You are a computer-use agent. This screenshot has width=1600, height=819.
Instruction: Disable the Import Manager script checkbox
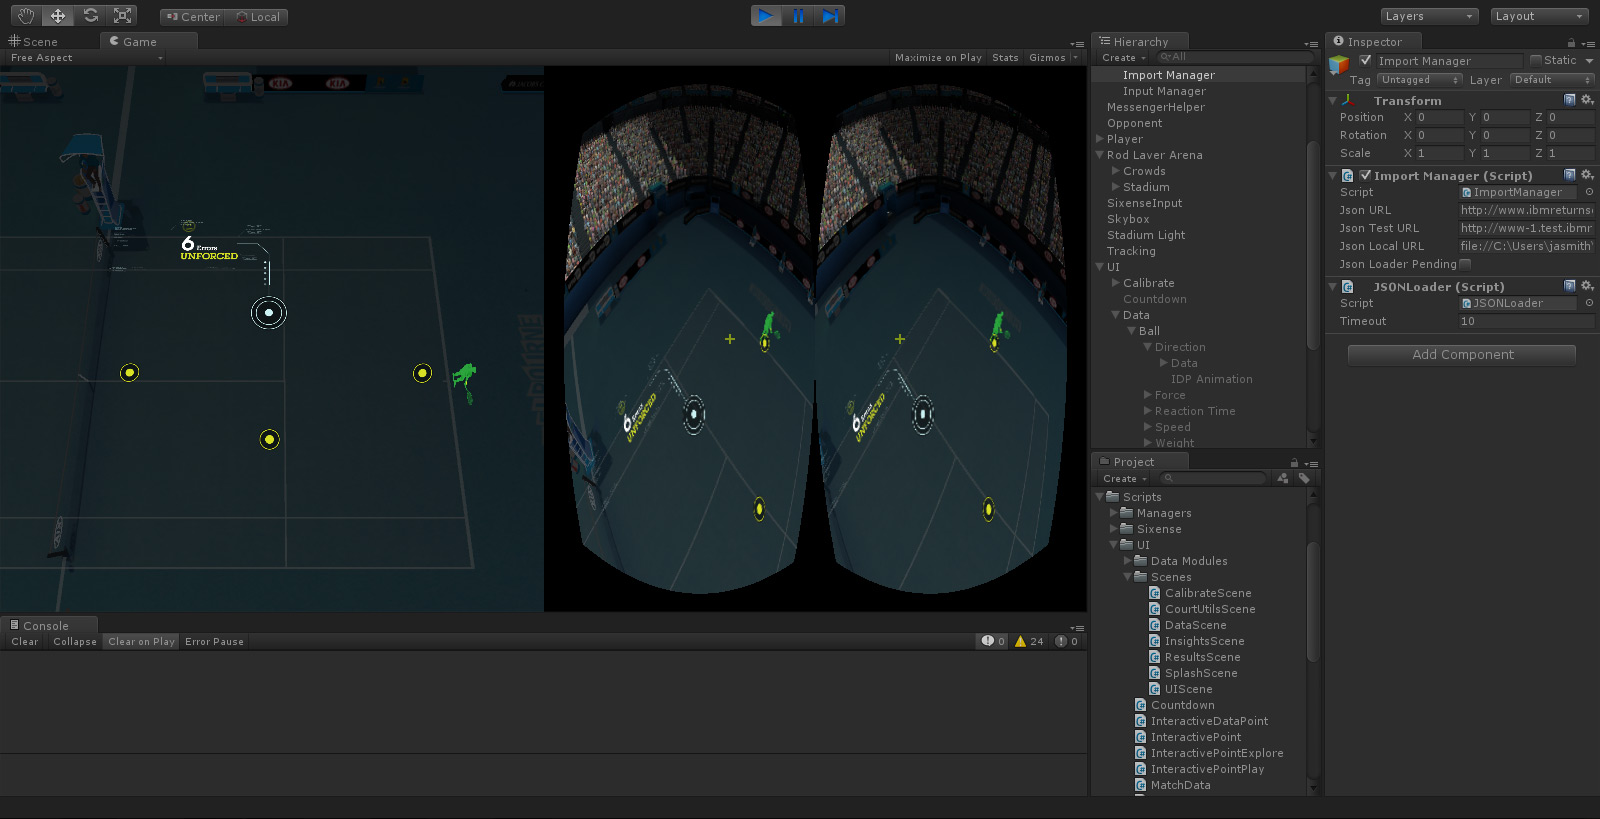point(1365,176)
